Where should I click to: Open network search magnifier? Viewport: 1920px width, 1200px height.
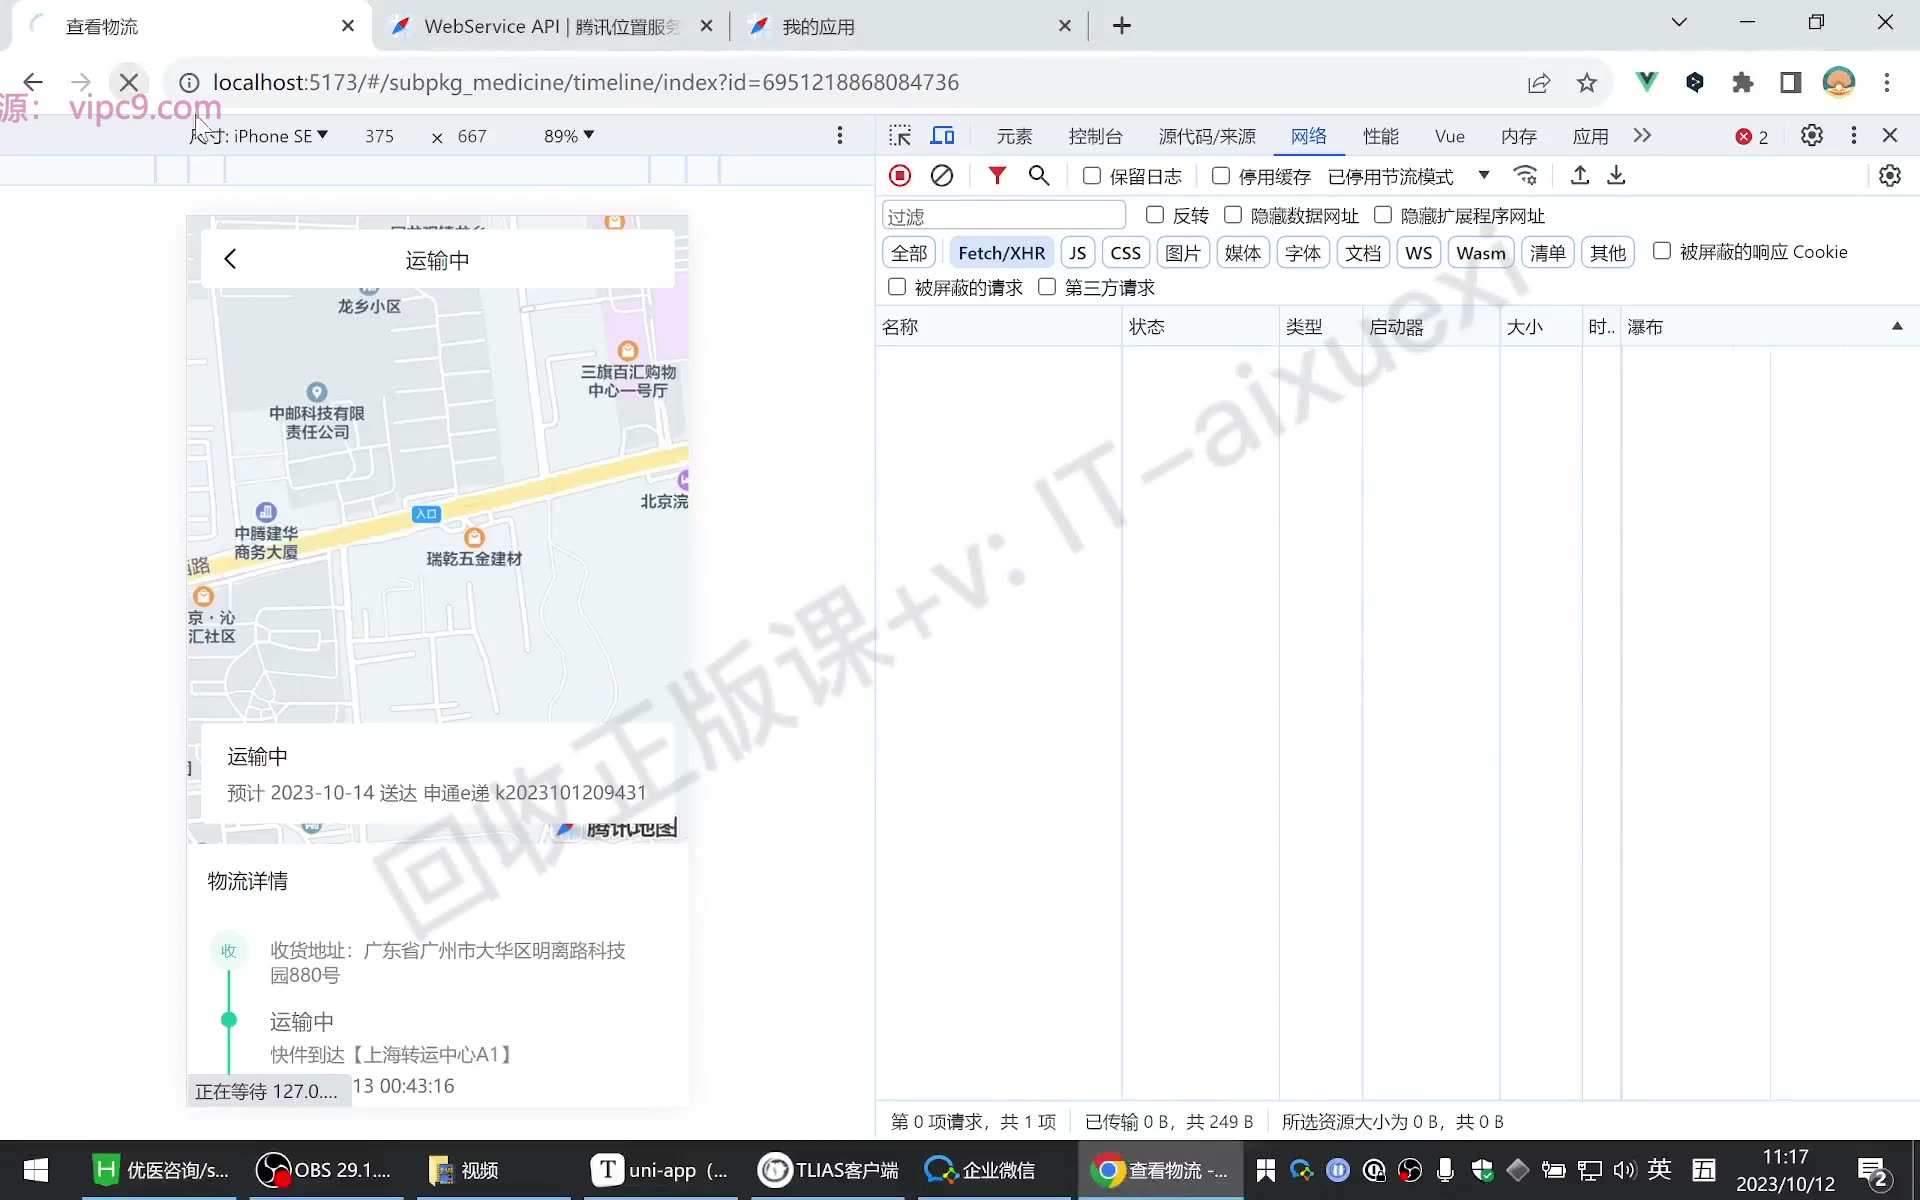point(1039,176)
